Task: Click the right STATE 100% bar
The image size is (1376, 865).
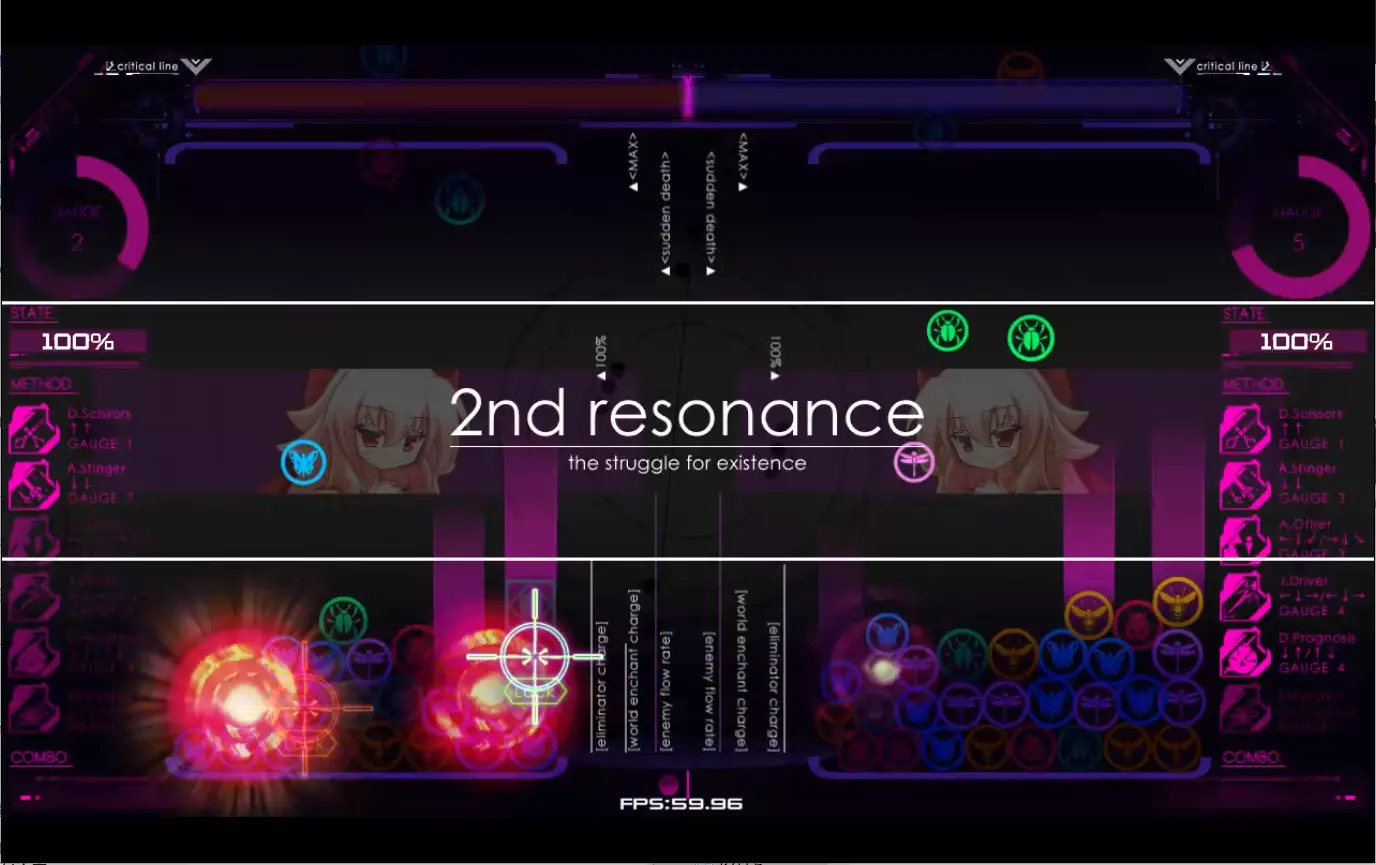Action: click(x=1297, y=342)
